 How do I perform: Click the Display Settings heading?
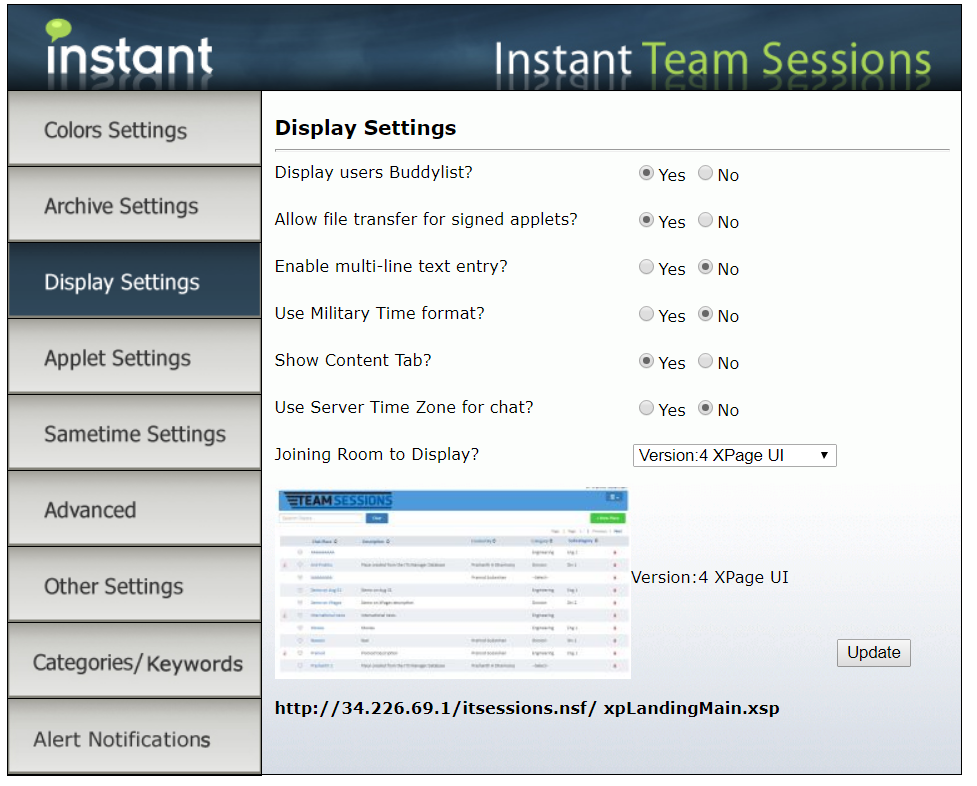tap(366, 128)
